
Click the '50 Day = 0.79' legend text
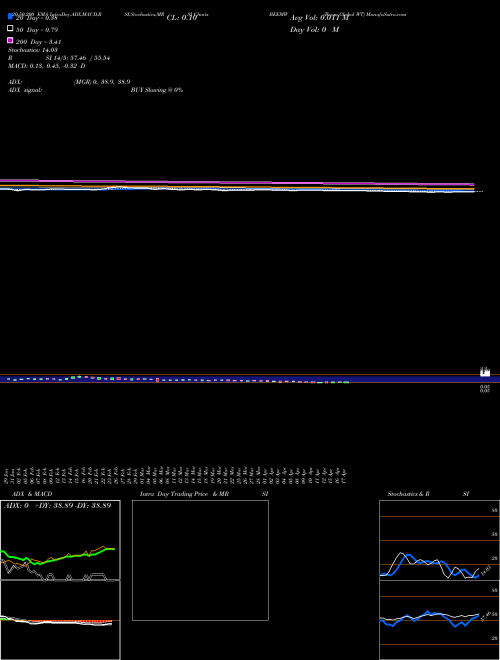pos(37,30)
